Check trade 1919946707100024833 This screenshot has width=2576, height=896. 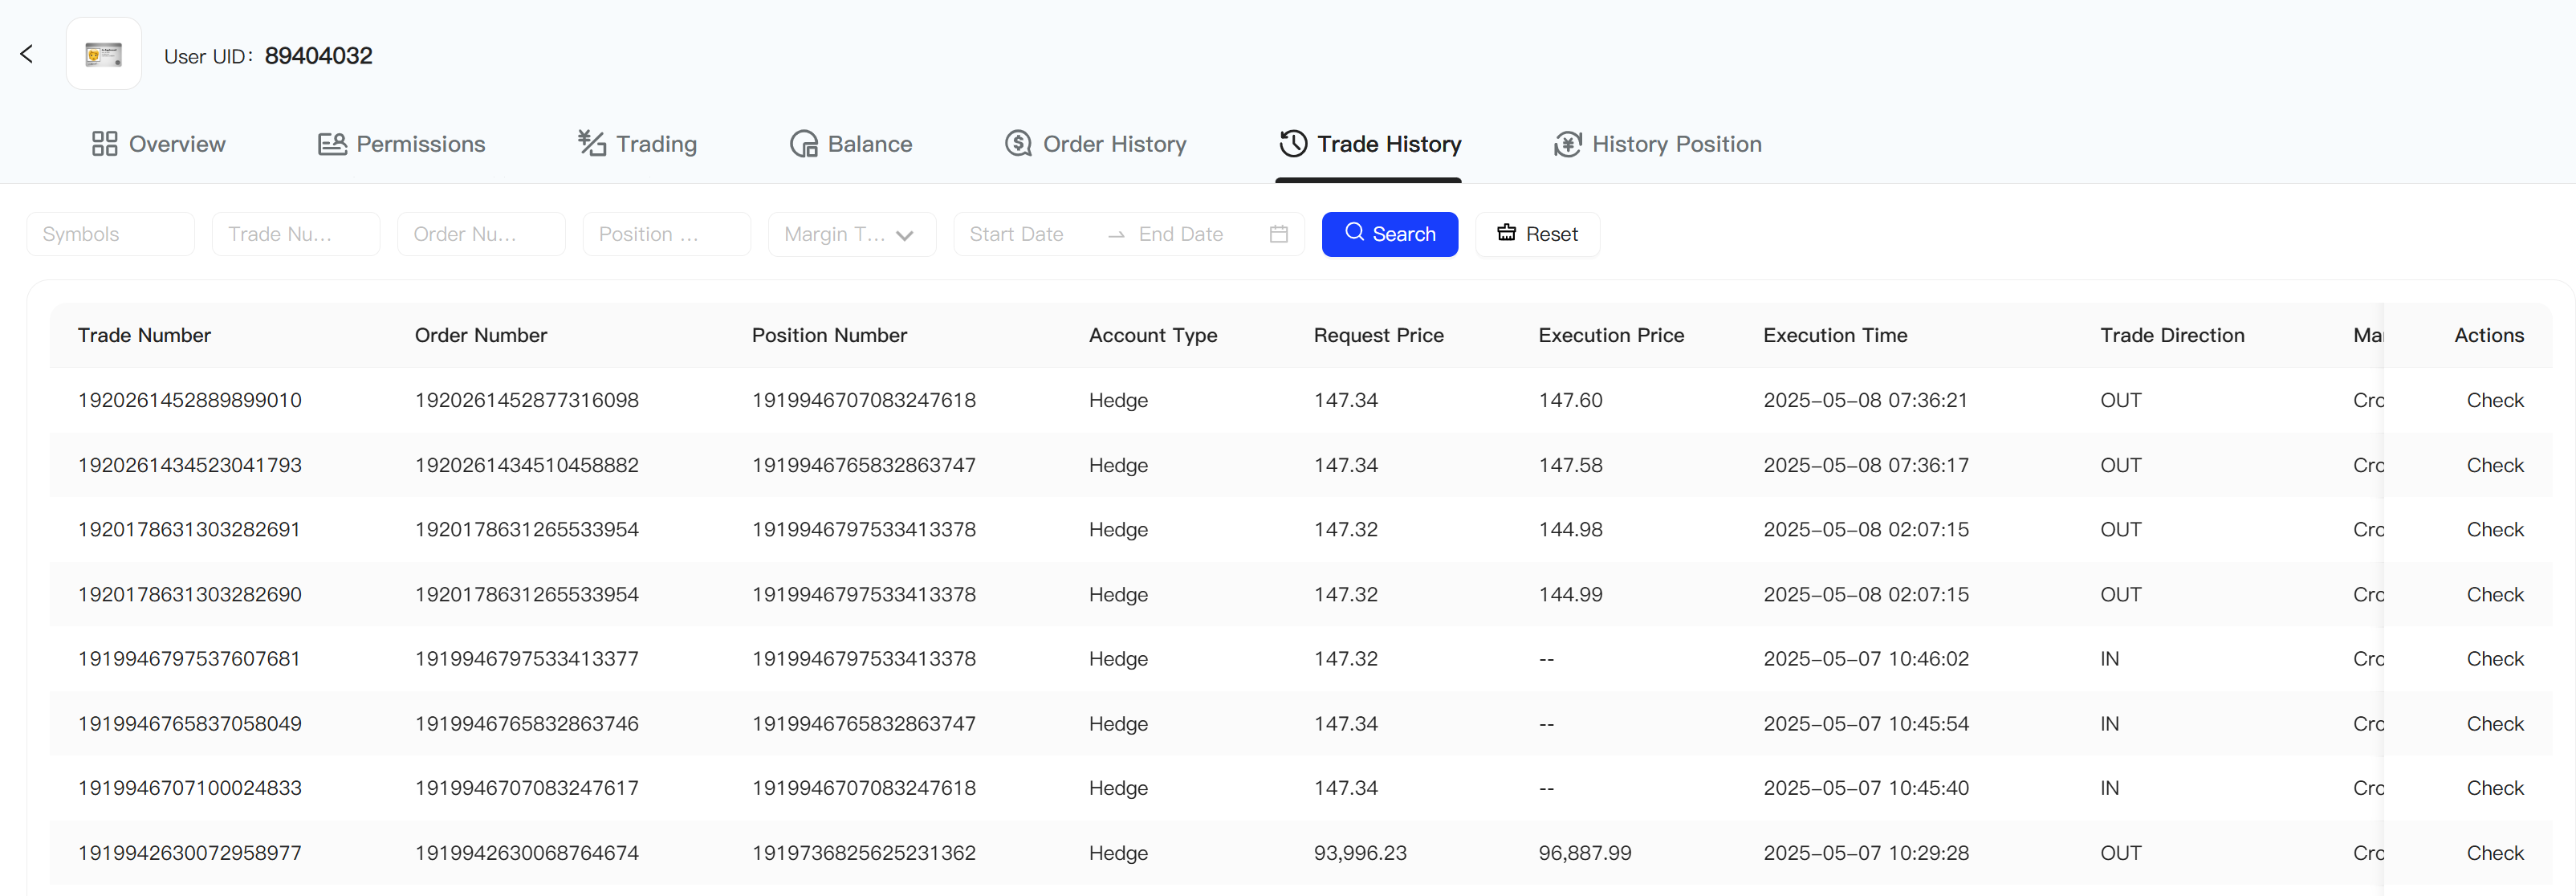coord(2495,788)
